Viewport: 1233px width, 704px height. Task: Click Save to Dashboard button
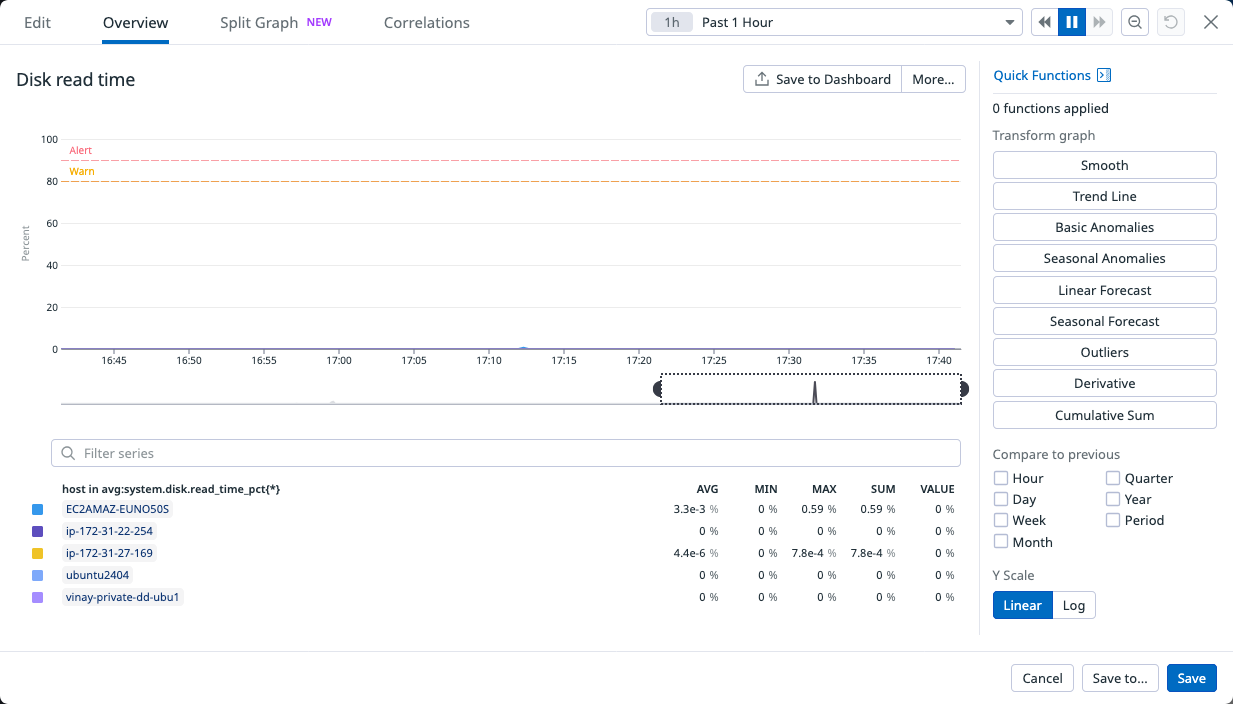click(x=822, y=79)
